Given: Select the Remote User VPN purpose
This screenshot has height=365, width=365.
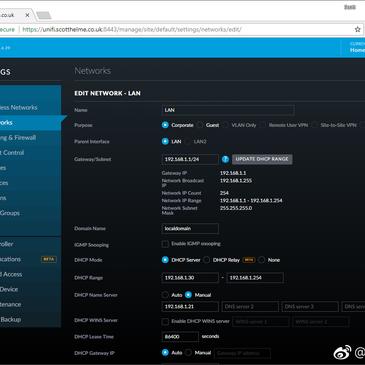Looking at the screenshot, I should pos(263,125).
